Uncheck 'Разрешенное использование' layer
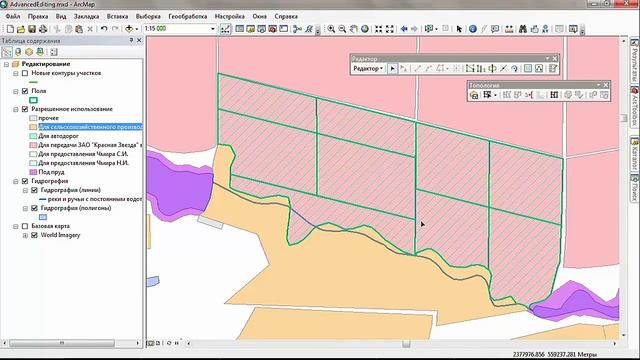Viewport: 640px width, 360px height. [x=25, y=109]
